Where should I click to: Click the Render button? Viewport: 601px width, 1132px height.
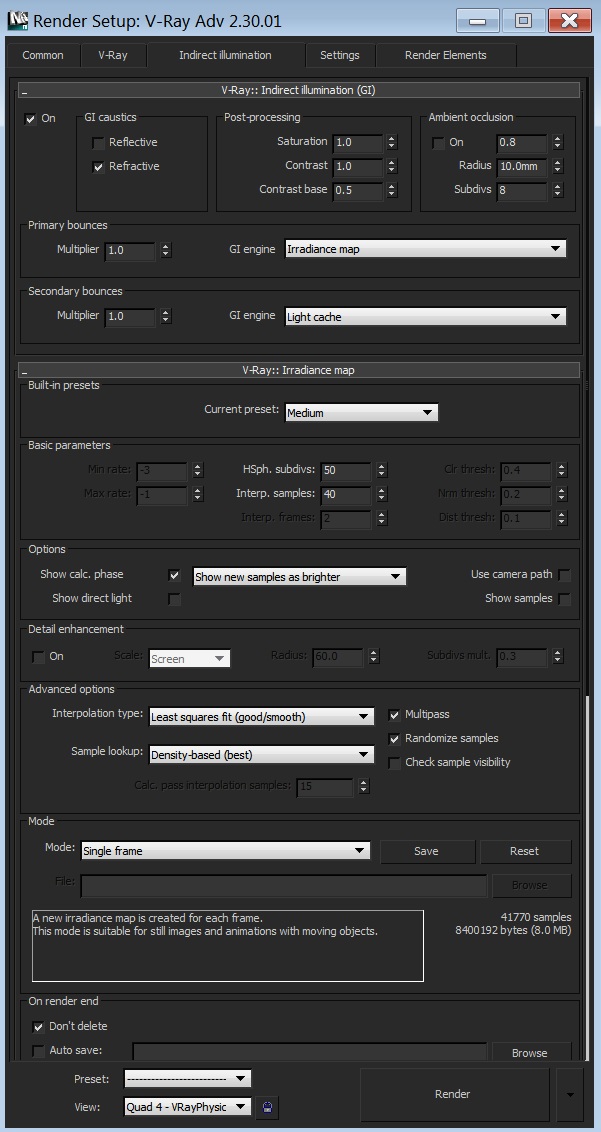(x=453, y=1094)
